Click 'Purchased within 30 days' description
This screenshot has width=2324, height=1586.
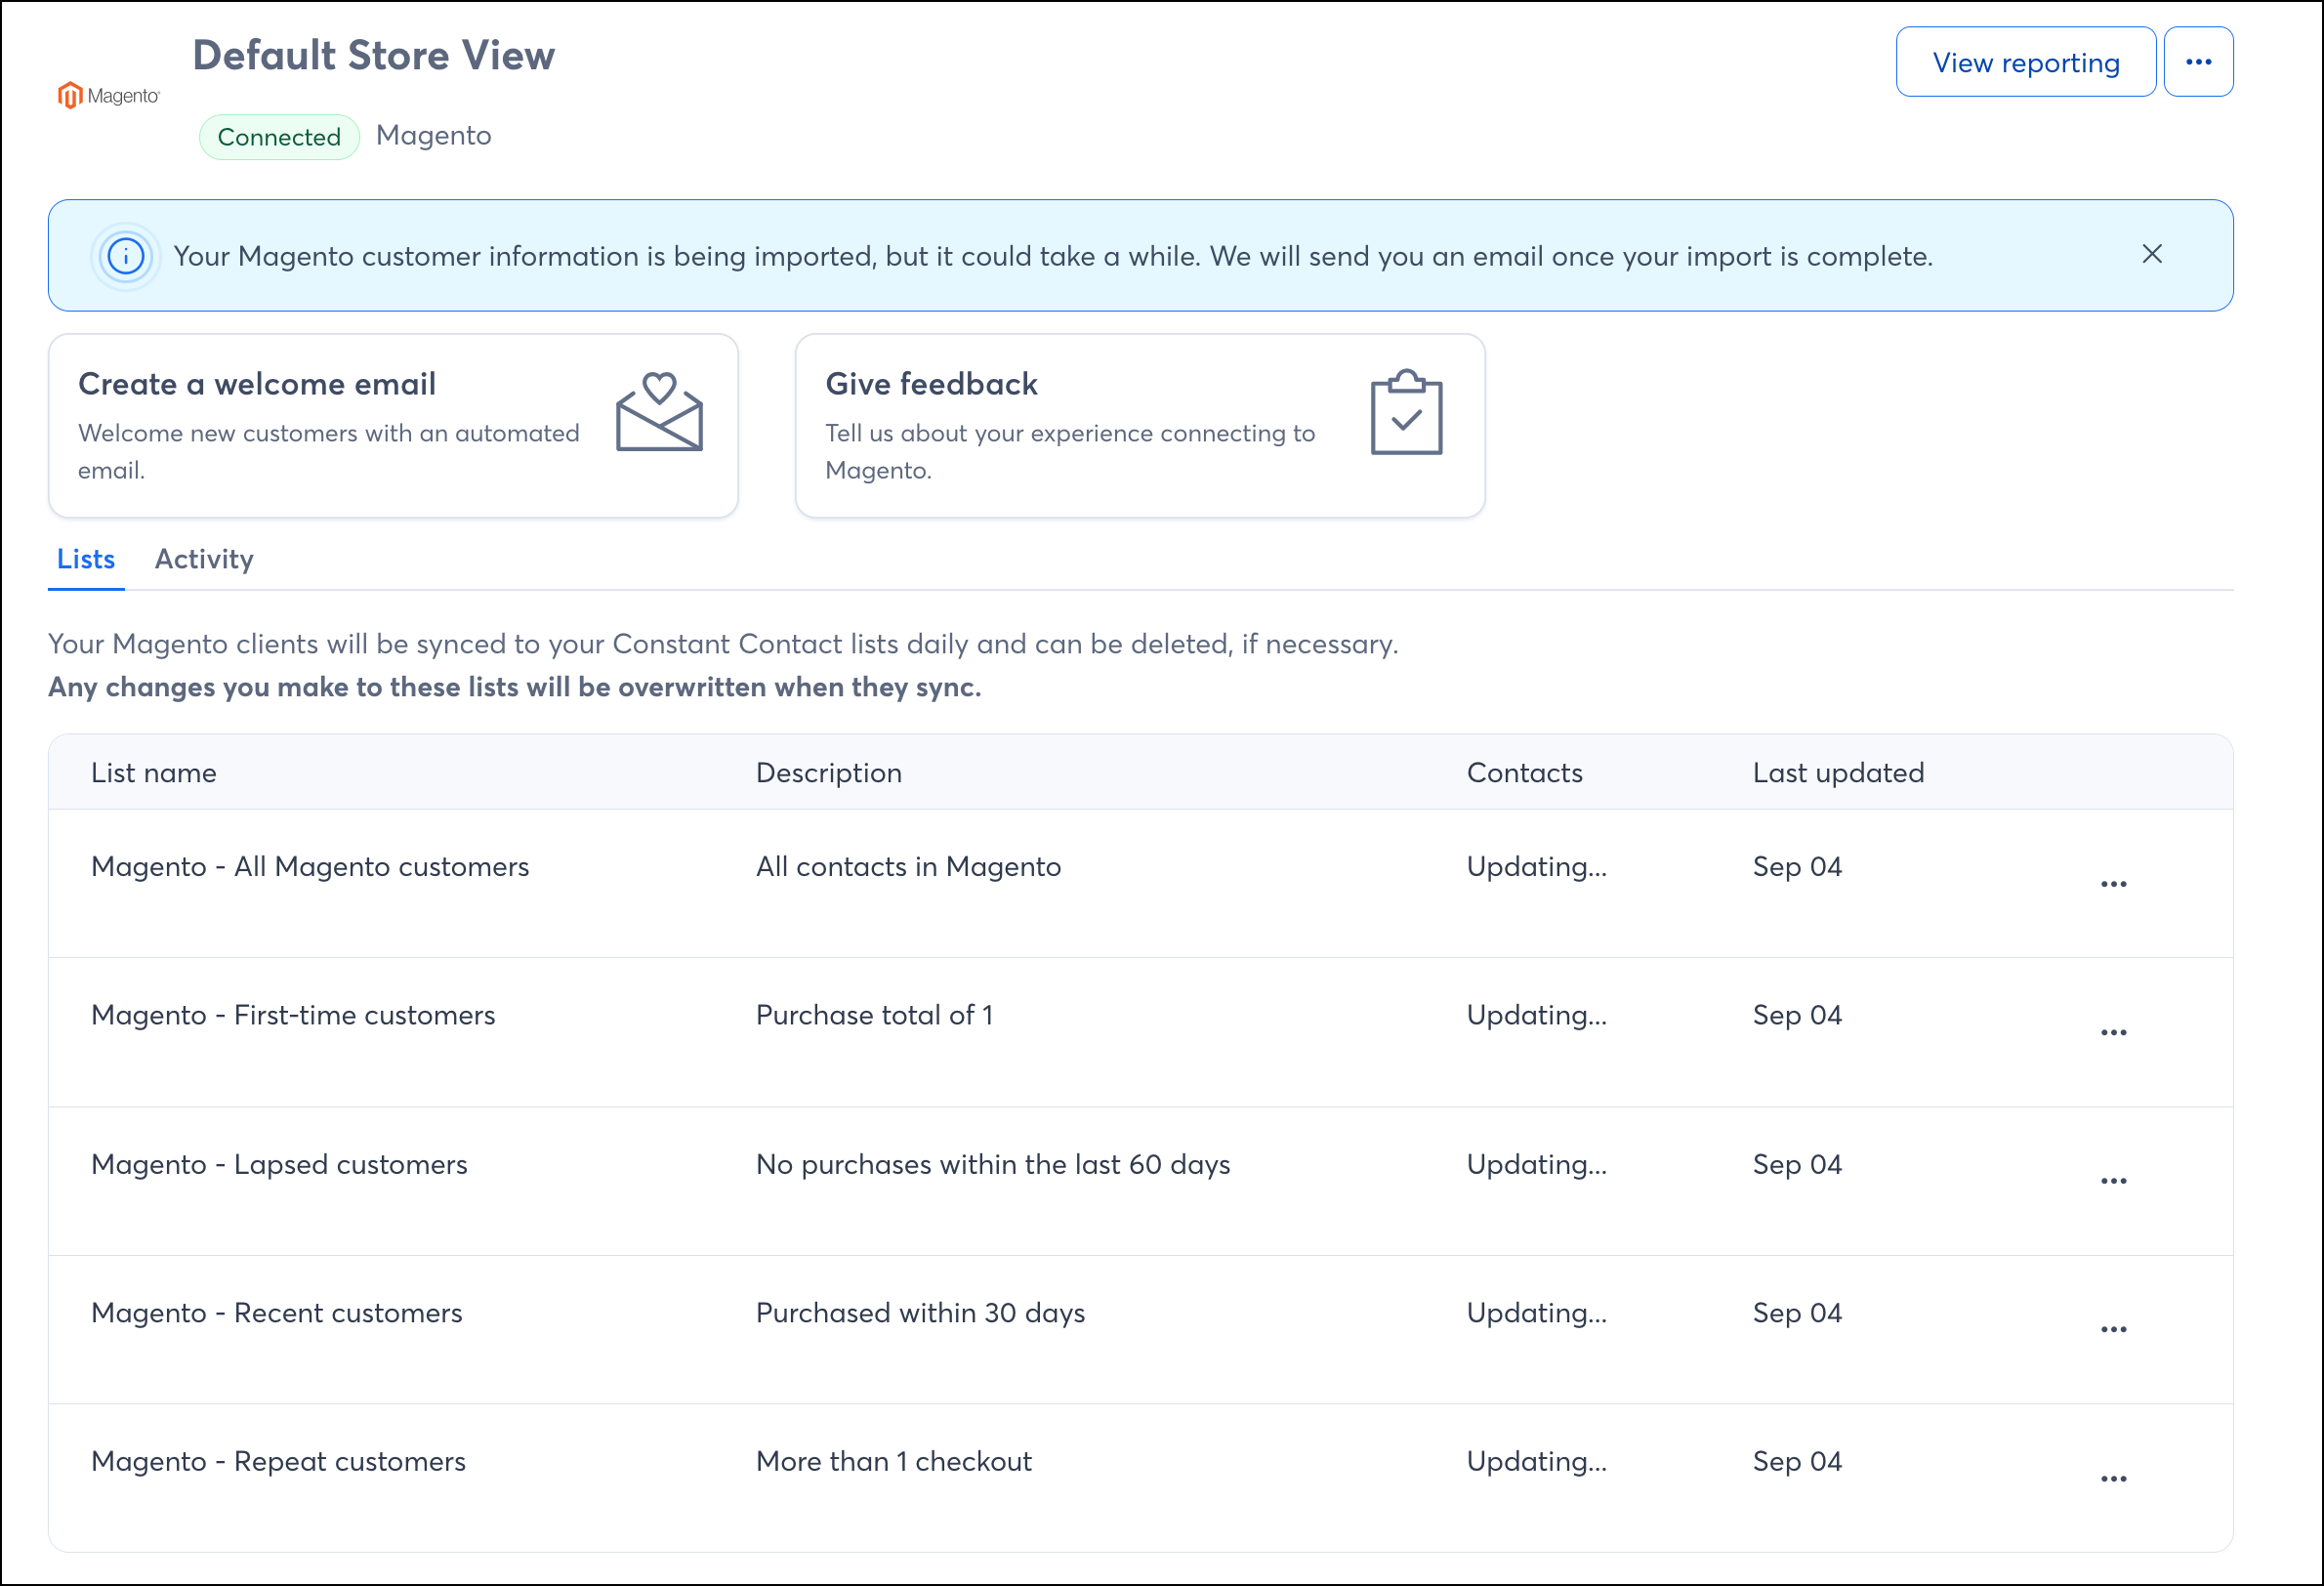920,1313
